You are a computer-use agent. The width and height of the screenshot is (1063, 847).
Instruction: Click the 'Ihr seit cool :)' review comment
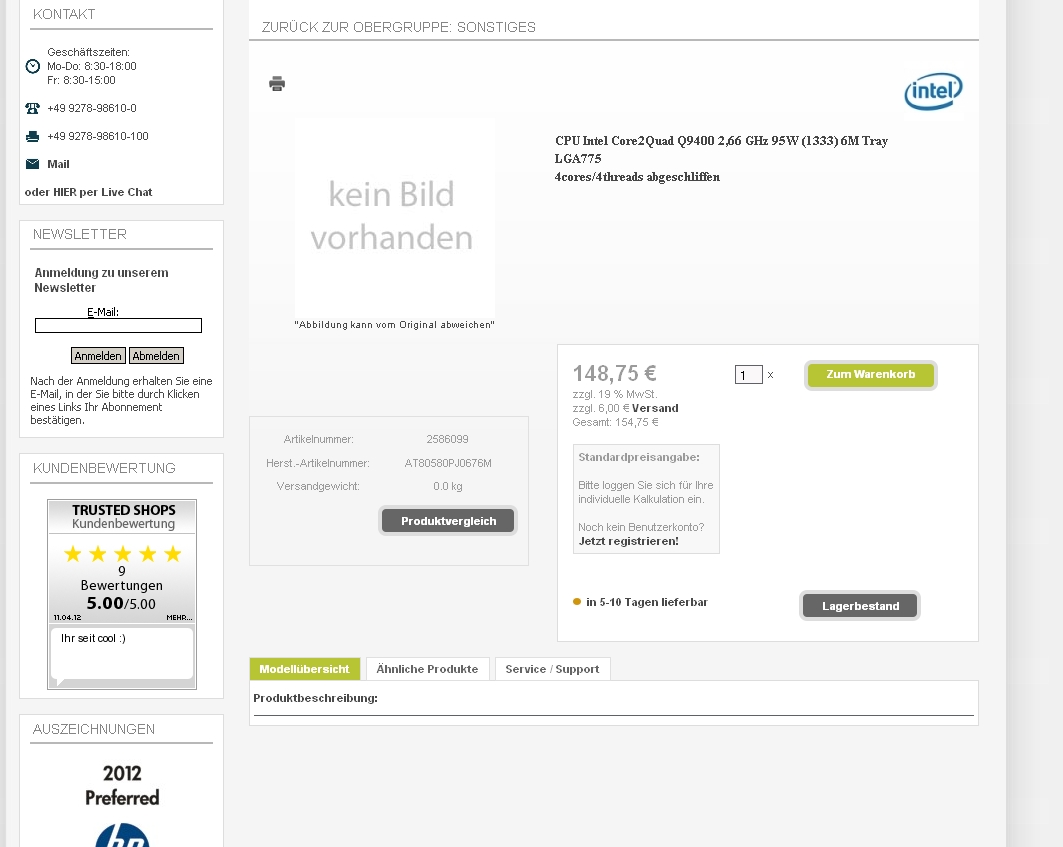(93, 638)
